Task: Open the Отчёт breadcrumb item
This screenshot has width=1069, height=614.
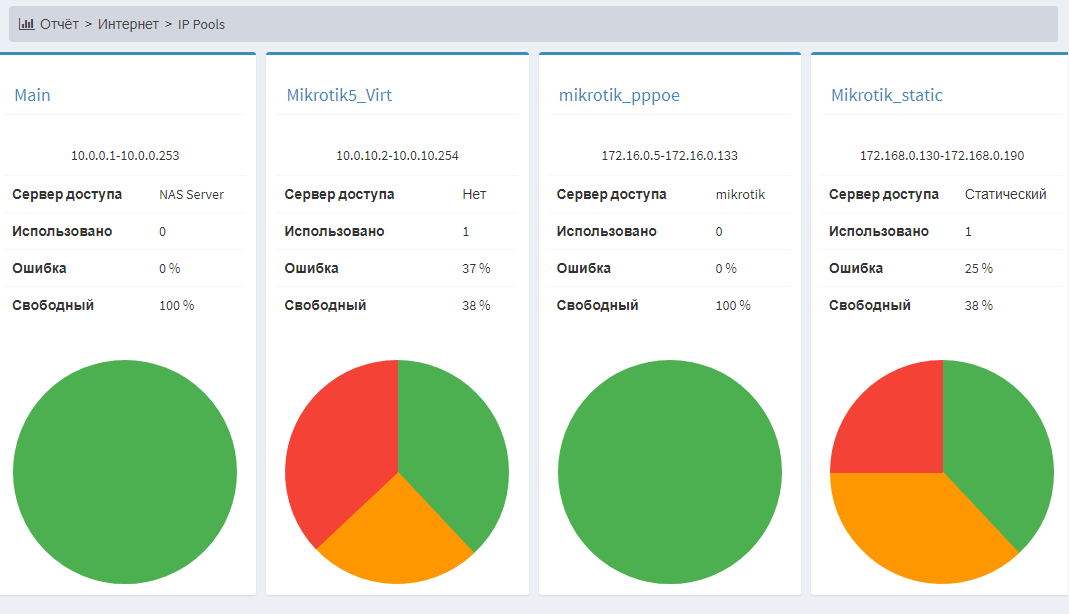Action: pos(59,24)
